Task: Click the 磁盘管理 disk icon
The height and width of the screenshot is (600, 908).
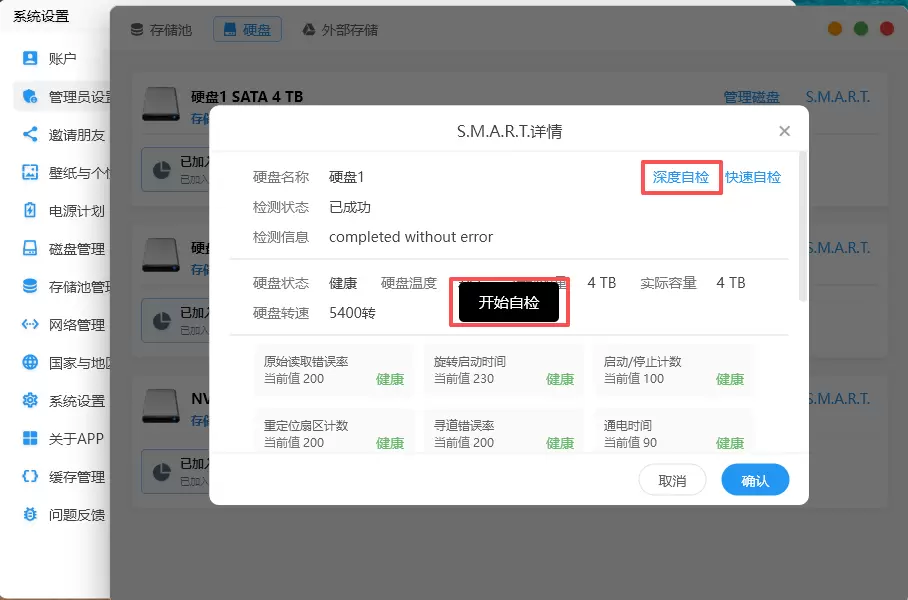Action: pos(30,249)
